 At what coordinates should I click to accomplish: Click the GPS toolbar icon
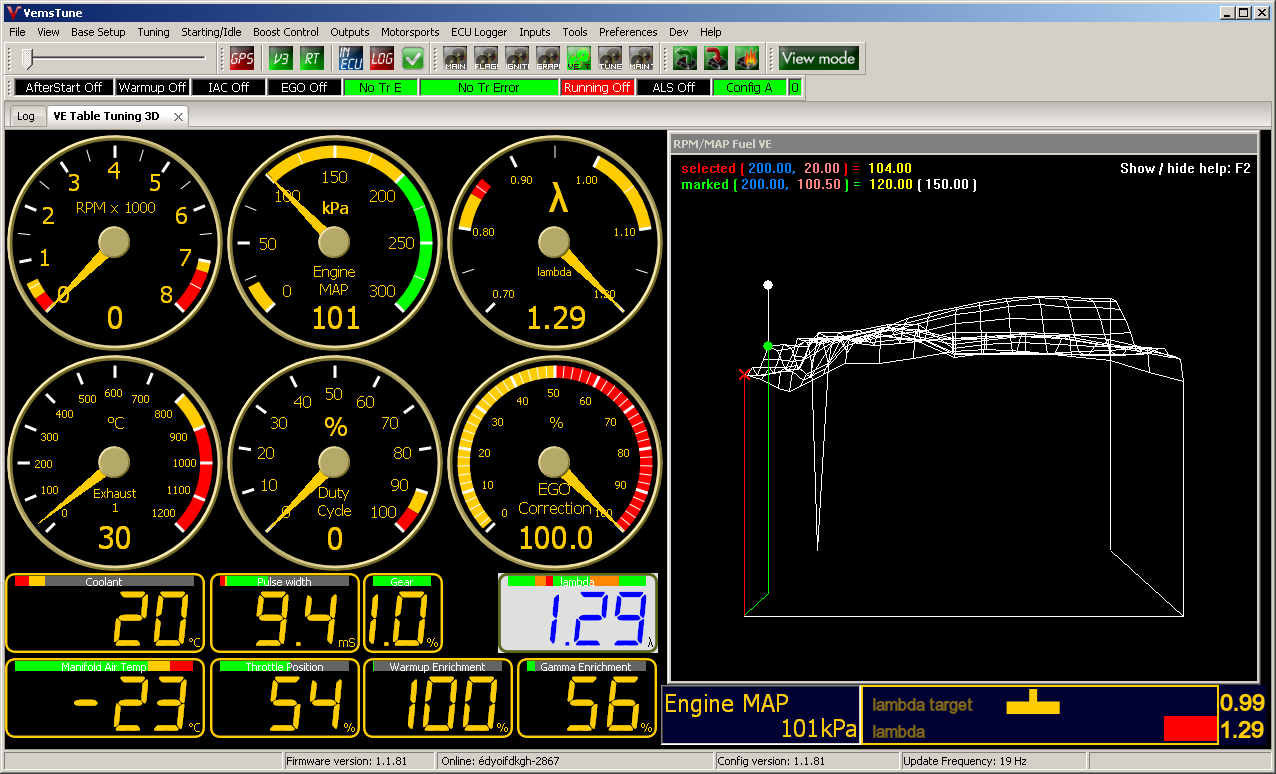pyautogui.click(x=242, y=58)
